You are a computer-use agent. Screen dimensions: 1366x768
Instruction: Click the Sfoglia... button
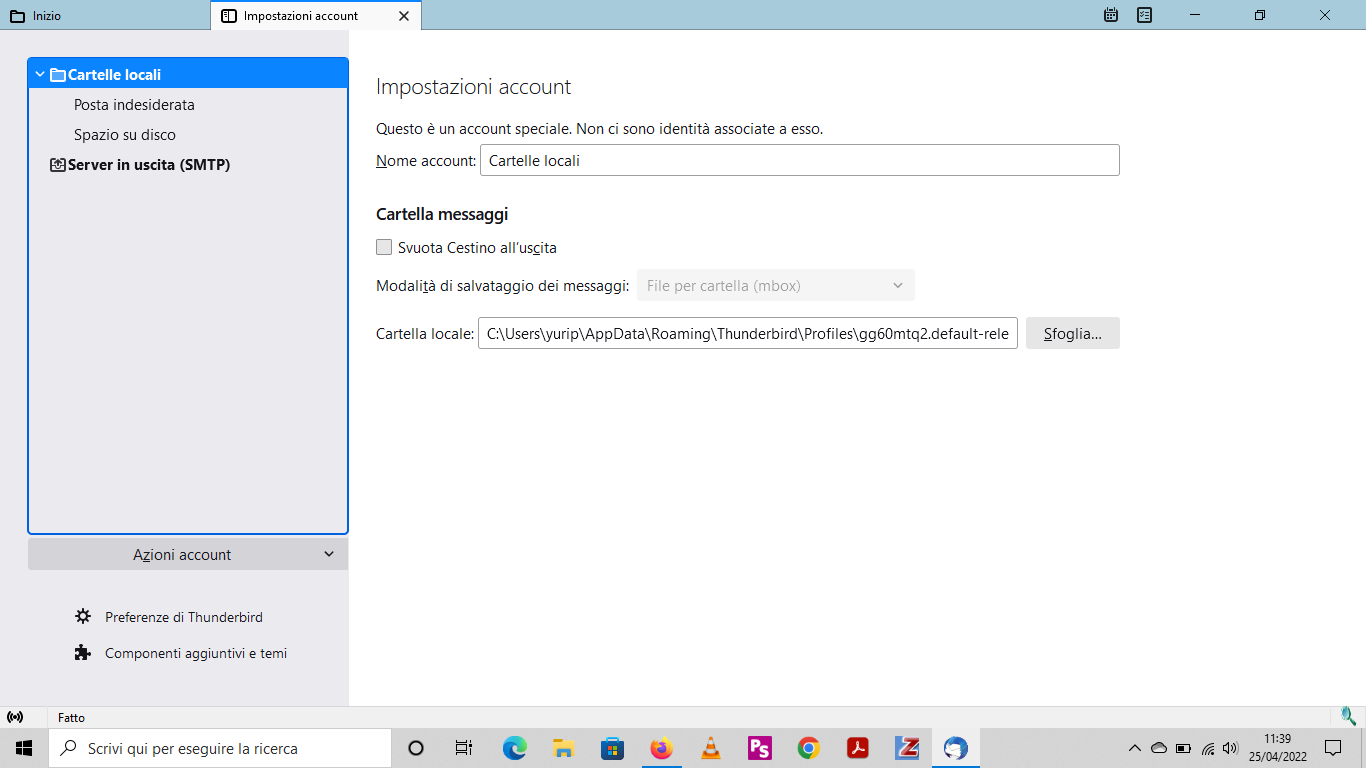click(1073, 333)
